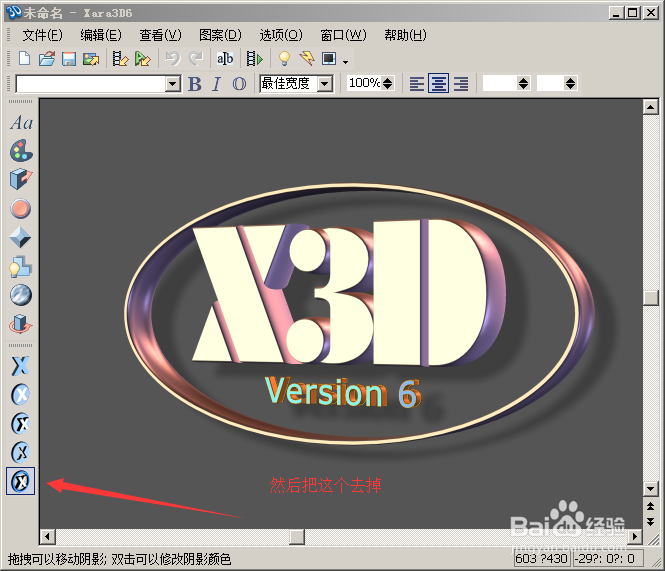The height and width of the screenshot is (571, 665).
Task: Open a file with folder icon
Action: coord(47,58)
